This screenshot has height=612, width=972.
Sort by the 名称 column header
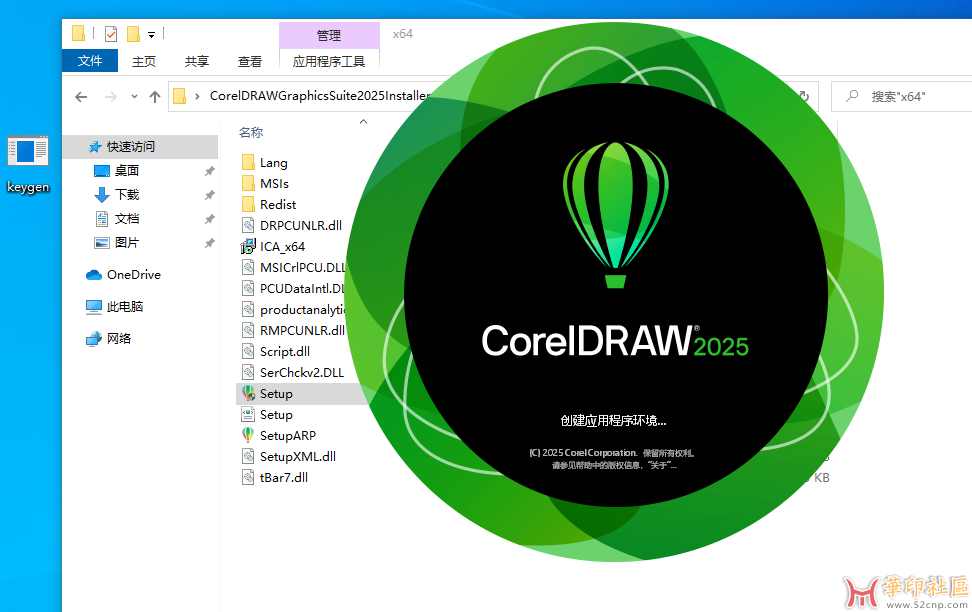pyautogui.click(x=251, y=132)
